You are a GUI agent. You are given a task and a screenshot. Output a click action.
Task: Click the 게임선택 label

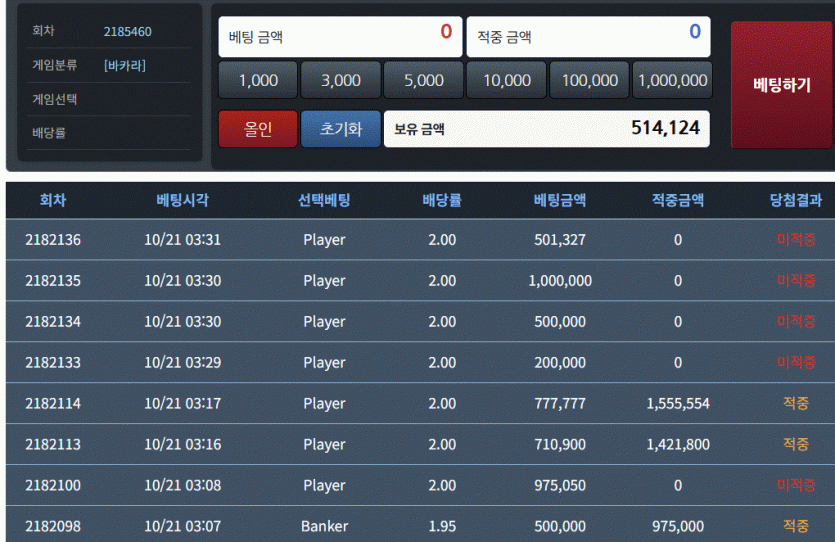[55, 99]
